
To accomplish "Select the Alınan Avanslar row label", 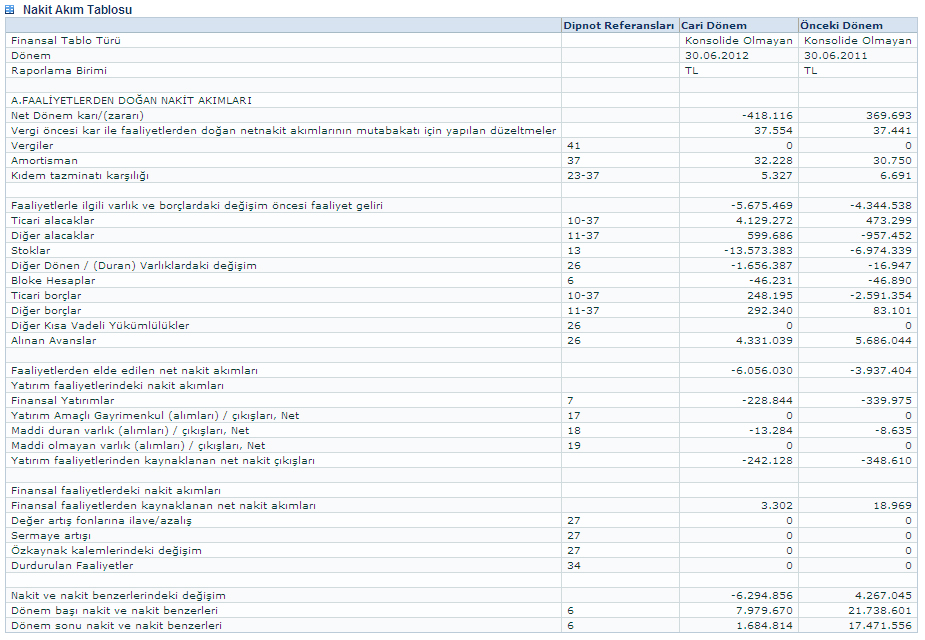I will (x=54, y=340).
